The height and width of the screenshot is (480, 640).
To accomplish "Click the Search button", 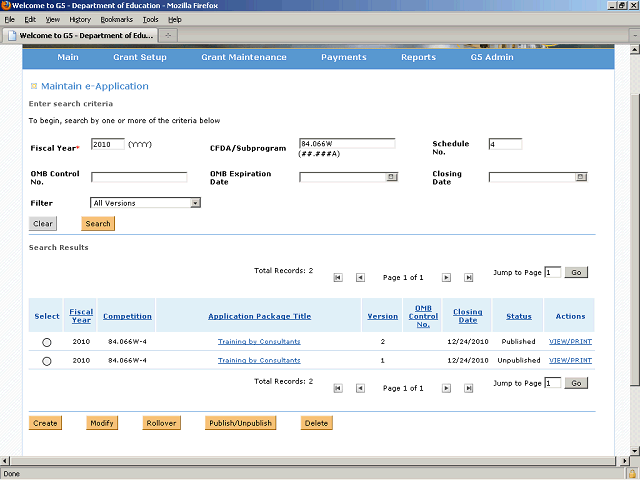I will click(x=98, y=224).
